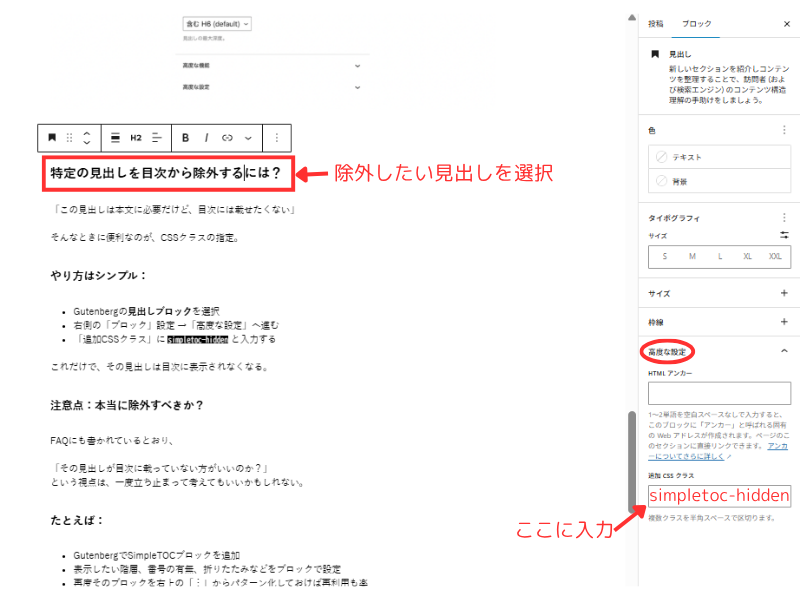800x600 pixels.
Task: Click the HTML アンカー input field
Action: 719,393
